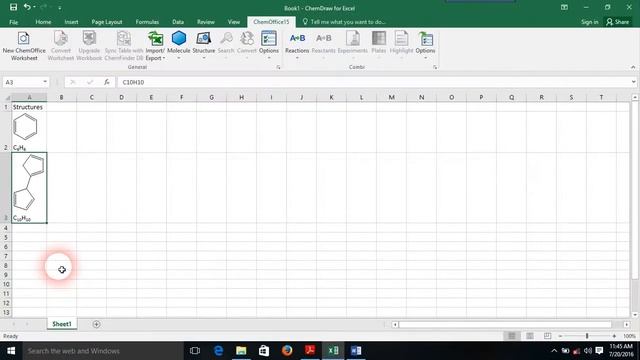Click taskbar Search the web and Windows

(103, 351)
